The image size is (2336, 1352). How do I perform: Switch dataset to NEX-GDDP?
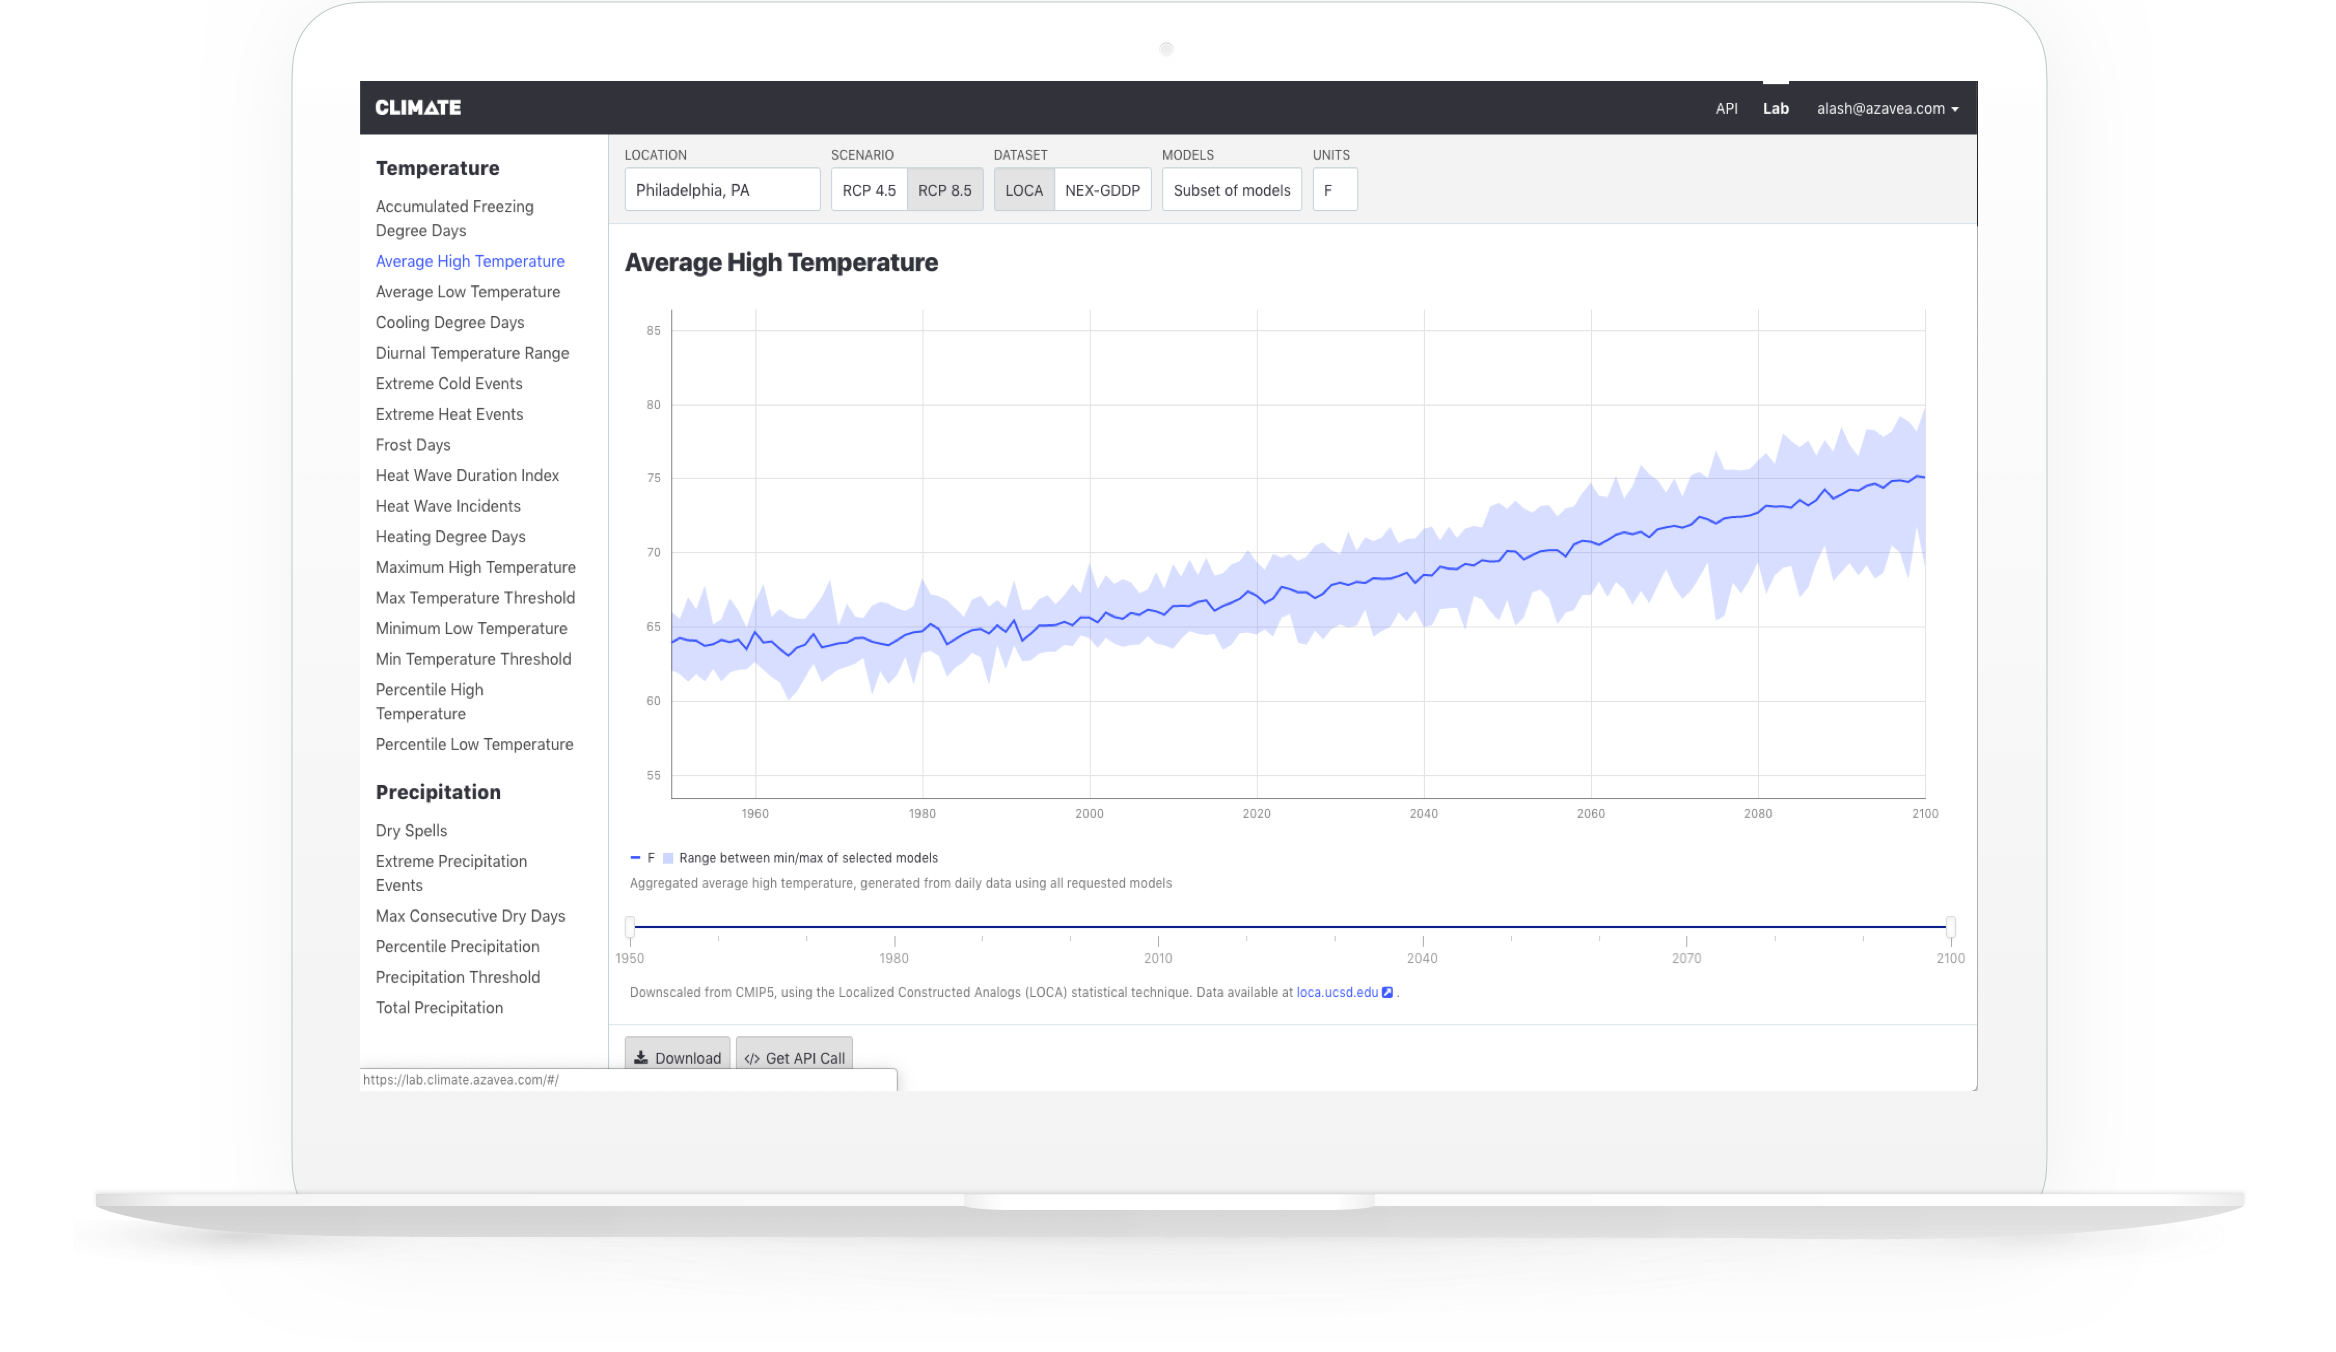coord(1102,190)
